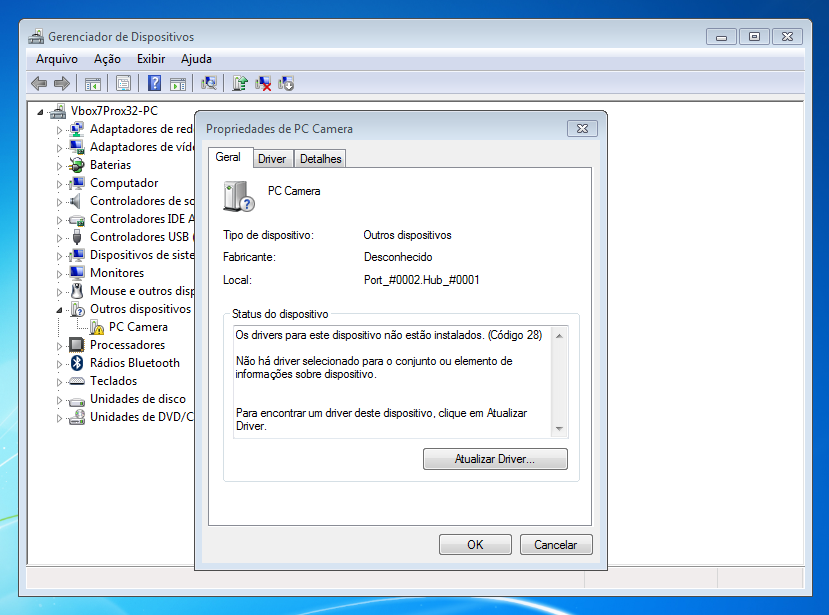829x615 pixels.
Task: Click the Monitores icon in tree
Action: tap(77, 273)
